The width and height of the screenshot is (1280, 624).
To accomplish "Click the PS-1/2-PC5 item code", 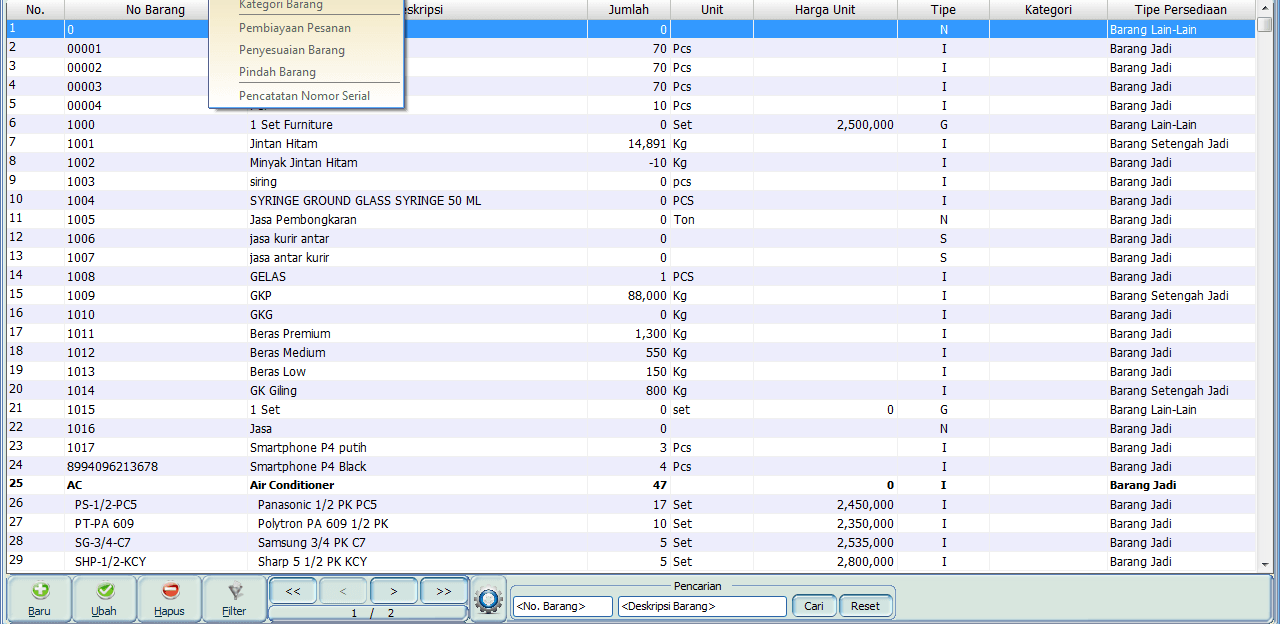I will point(106,505).
